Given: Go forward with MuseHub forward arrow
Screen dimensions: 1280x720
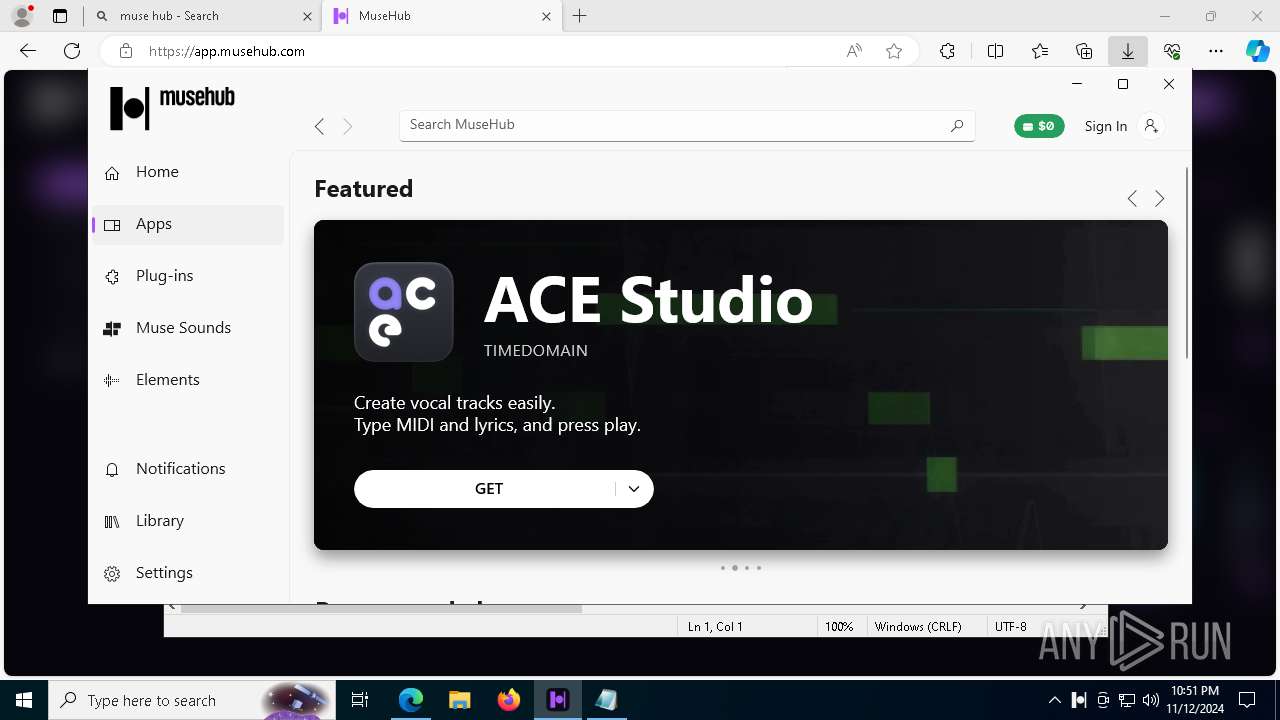Looking at the screenshot, I should pos(348,126).
